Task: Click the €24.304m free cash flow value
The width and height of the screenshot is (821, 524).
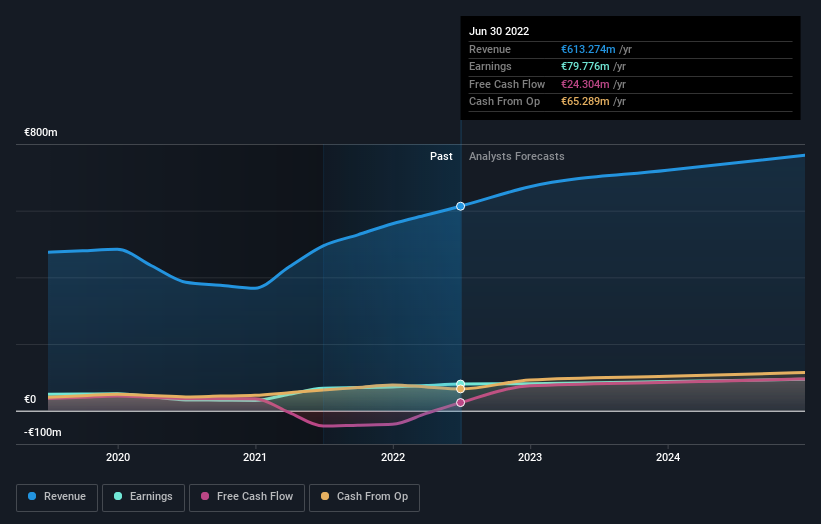Action: [585, 84]
